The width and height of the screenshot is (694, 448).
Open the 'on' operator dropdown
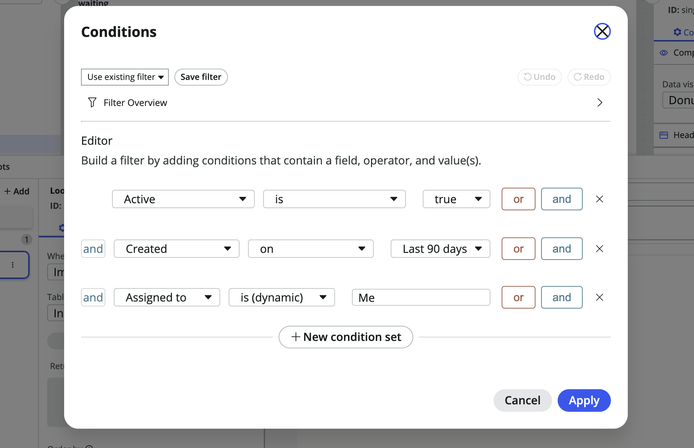point(311,249)
